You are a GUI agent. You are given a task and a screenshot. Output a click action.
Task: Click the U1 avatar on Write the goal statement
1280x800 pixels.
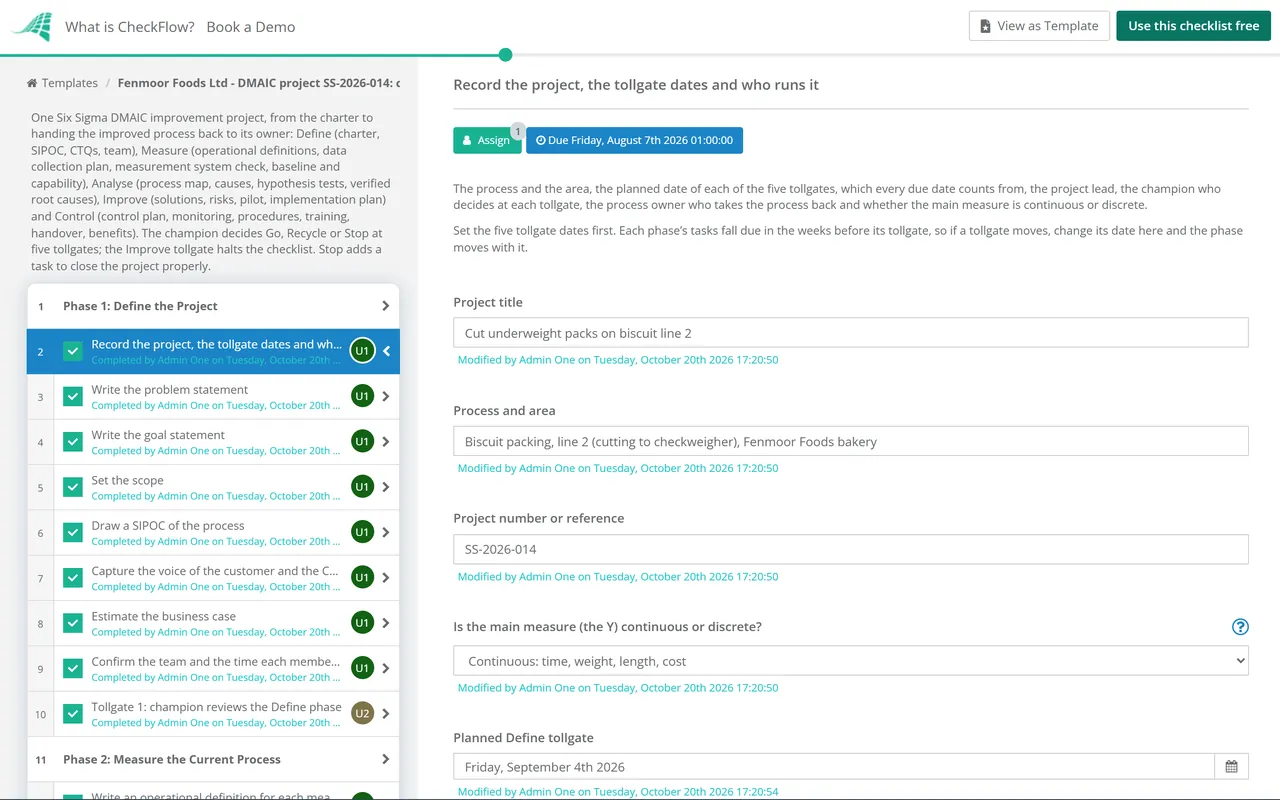362,441
